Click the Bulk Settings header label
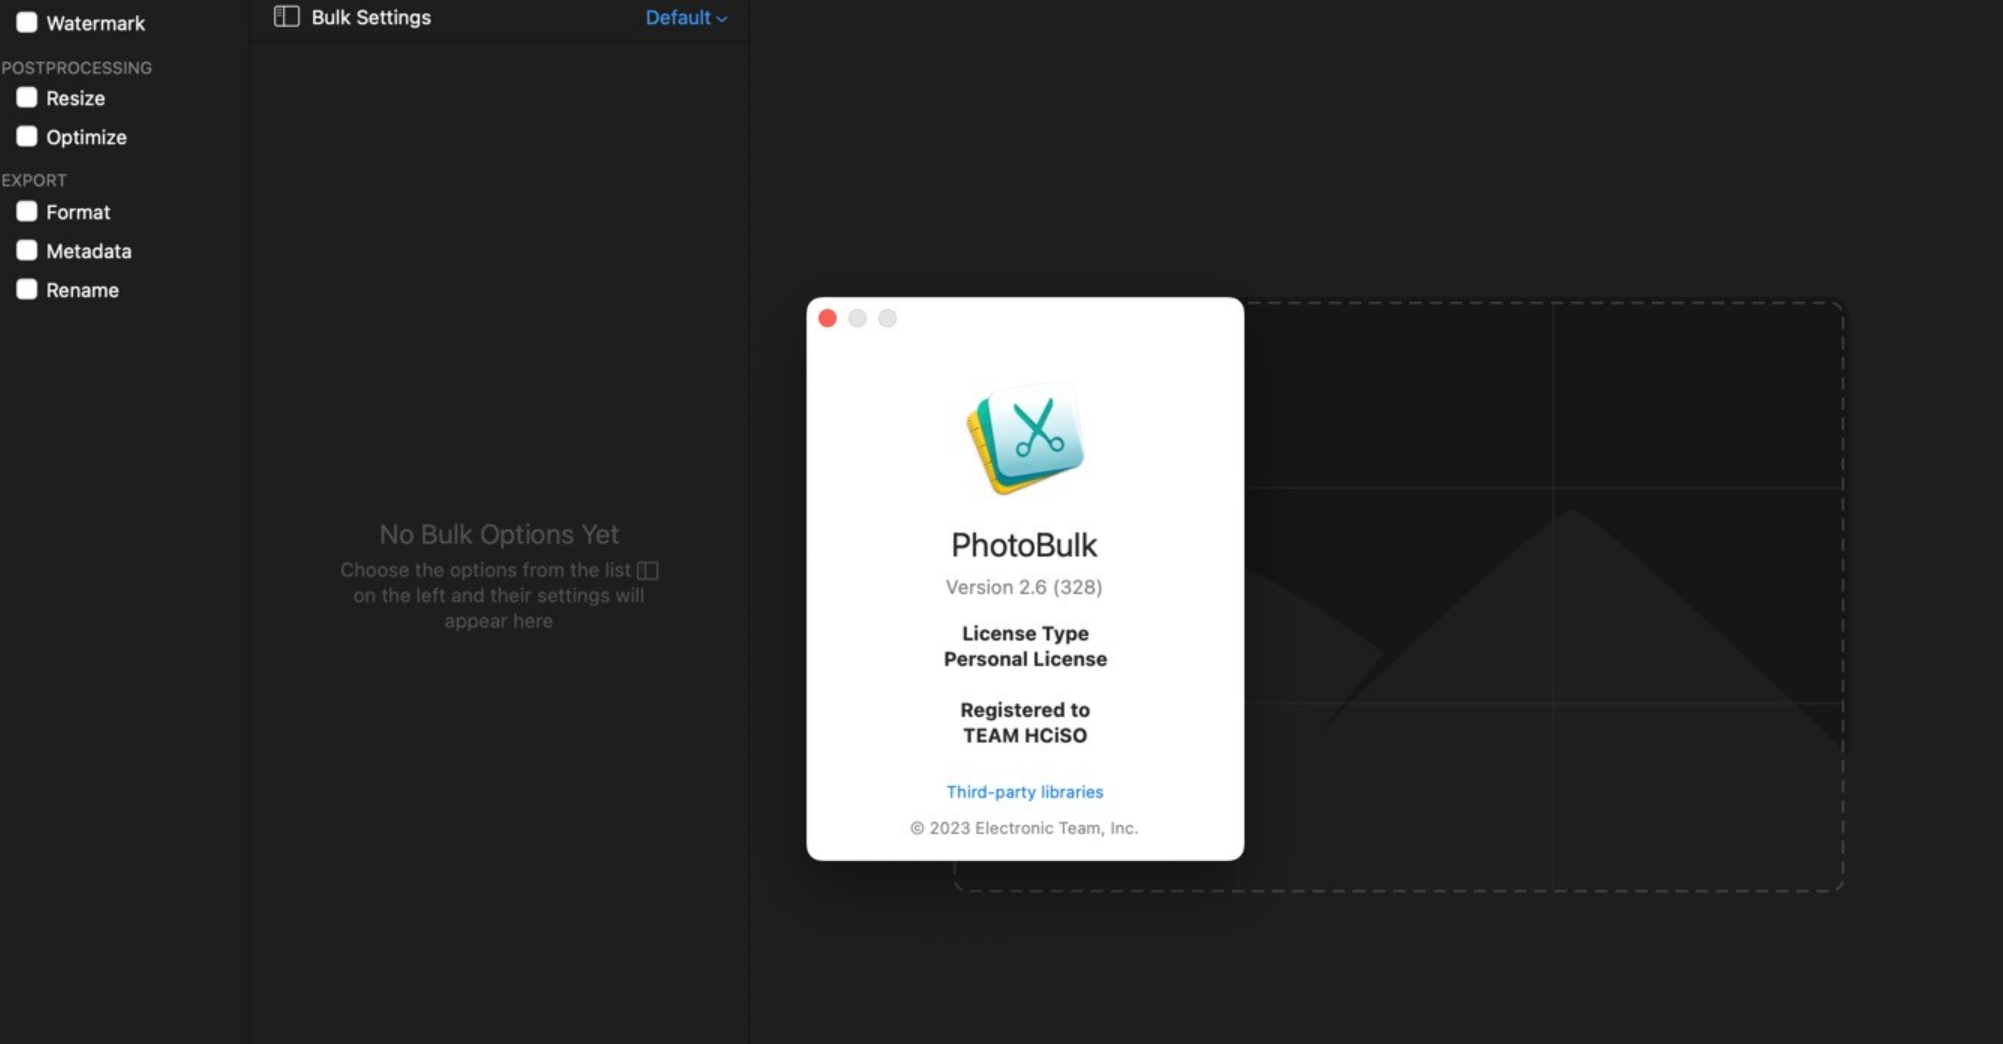Viewport: 2003px width, 1044px height. point(371,17)
